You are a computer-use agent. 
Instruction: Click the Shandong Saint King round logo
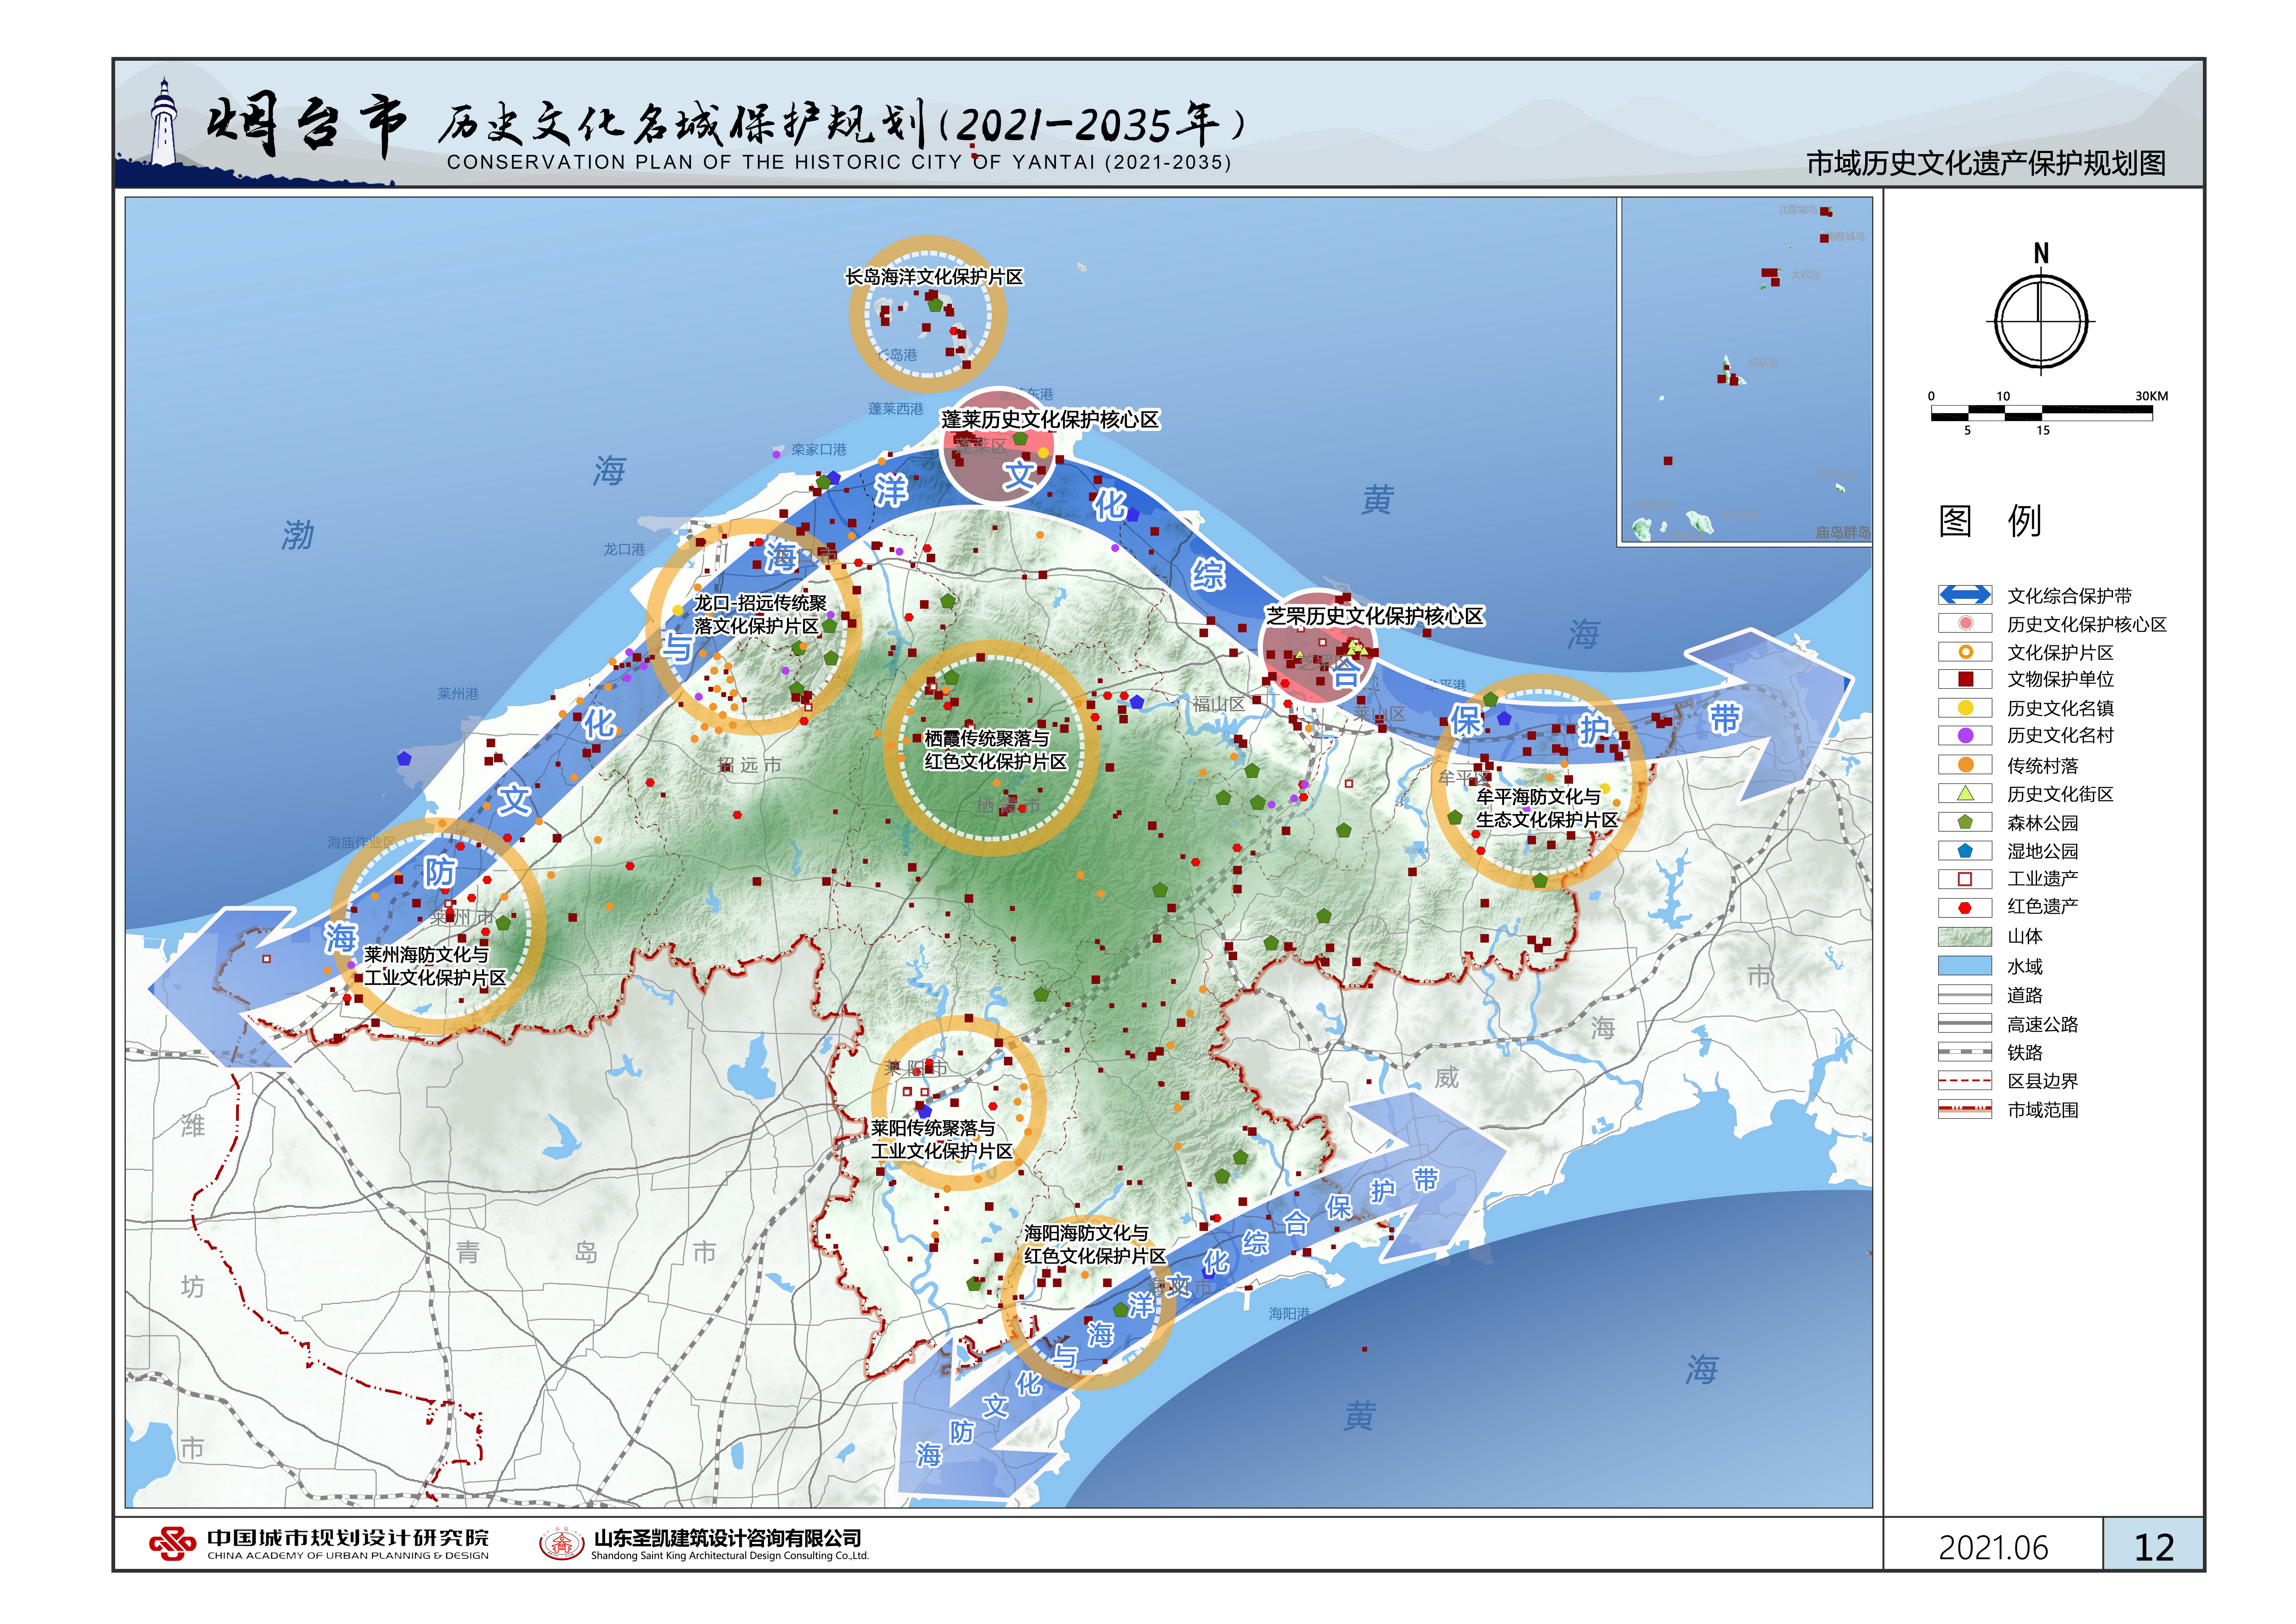pos(562,1544)
